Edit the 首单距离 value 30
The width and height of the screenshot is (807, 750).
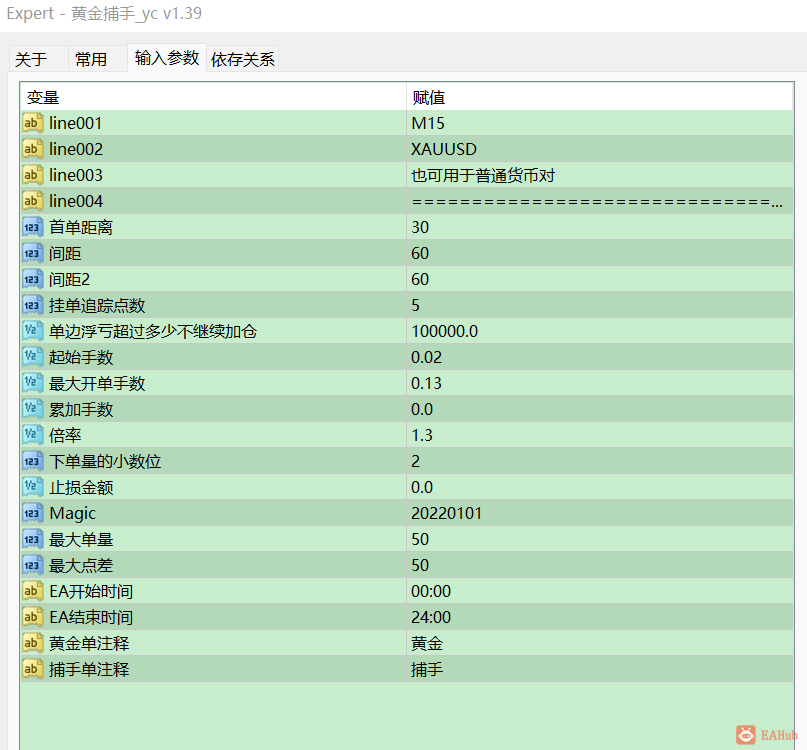pyautogui.click(x=600, y=227)
